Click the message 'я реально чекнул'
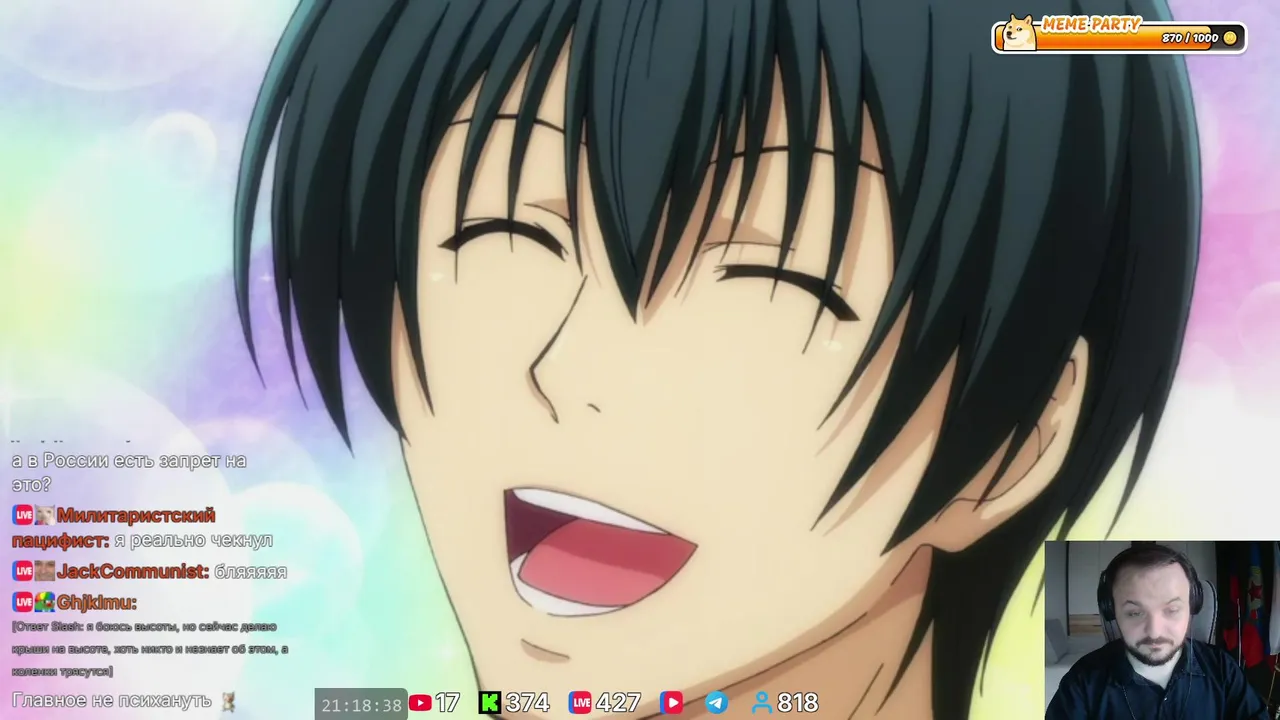 pyautogui.click(x=194, y=540)
